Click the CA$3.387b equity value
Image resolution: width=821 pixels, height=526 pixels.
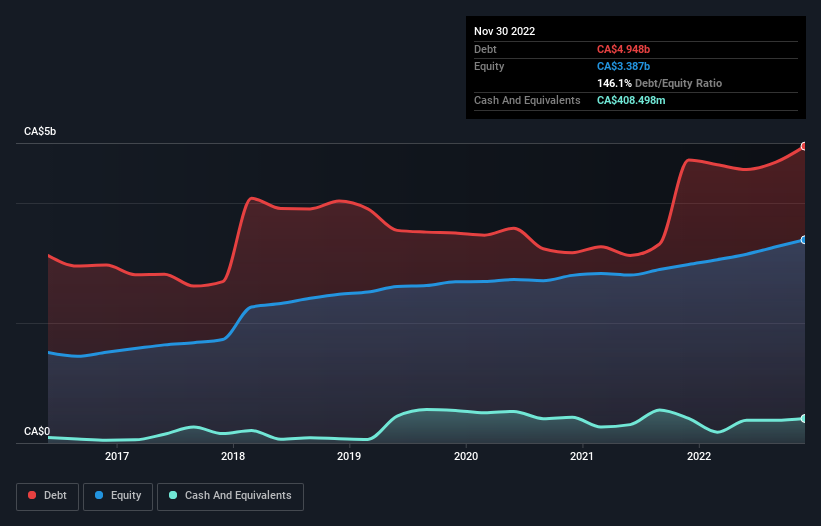(623, 66)
